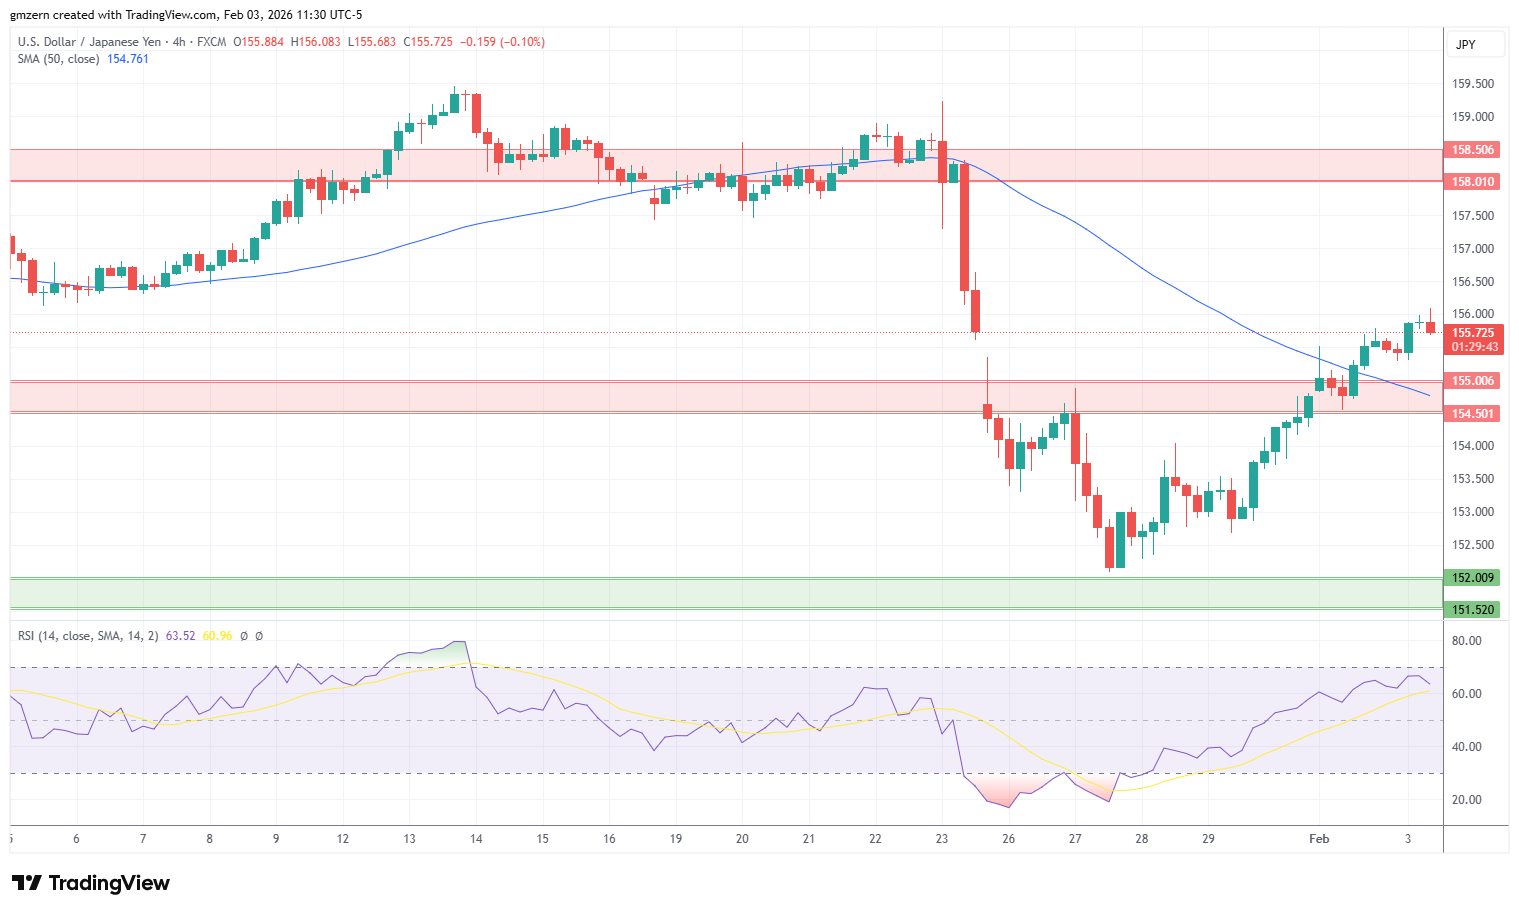Click the RSI (14, close, SMA, 14, 2) legend
This screenshot has height=913, width=1519.
(x=88, y=636)
